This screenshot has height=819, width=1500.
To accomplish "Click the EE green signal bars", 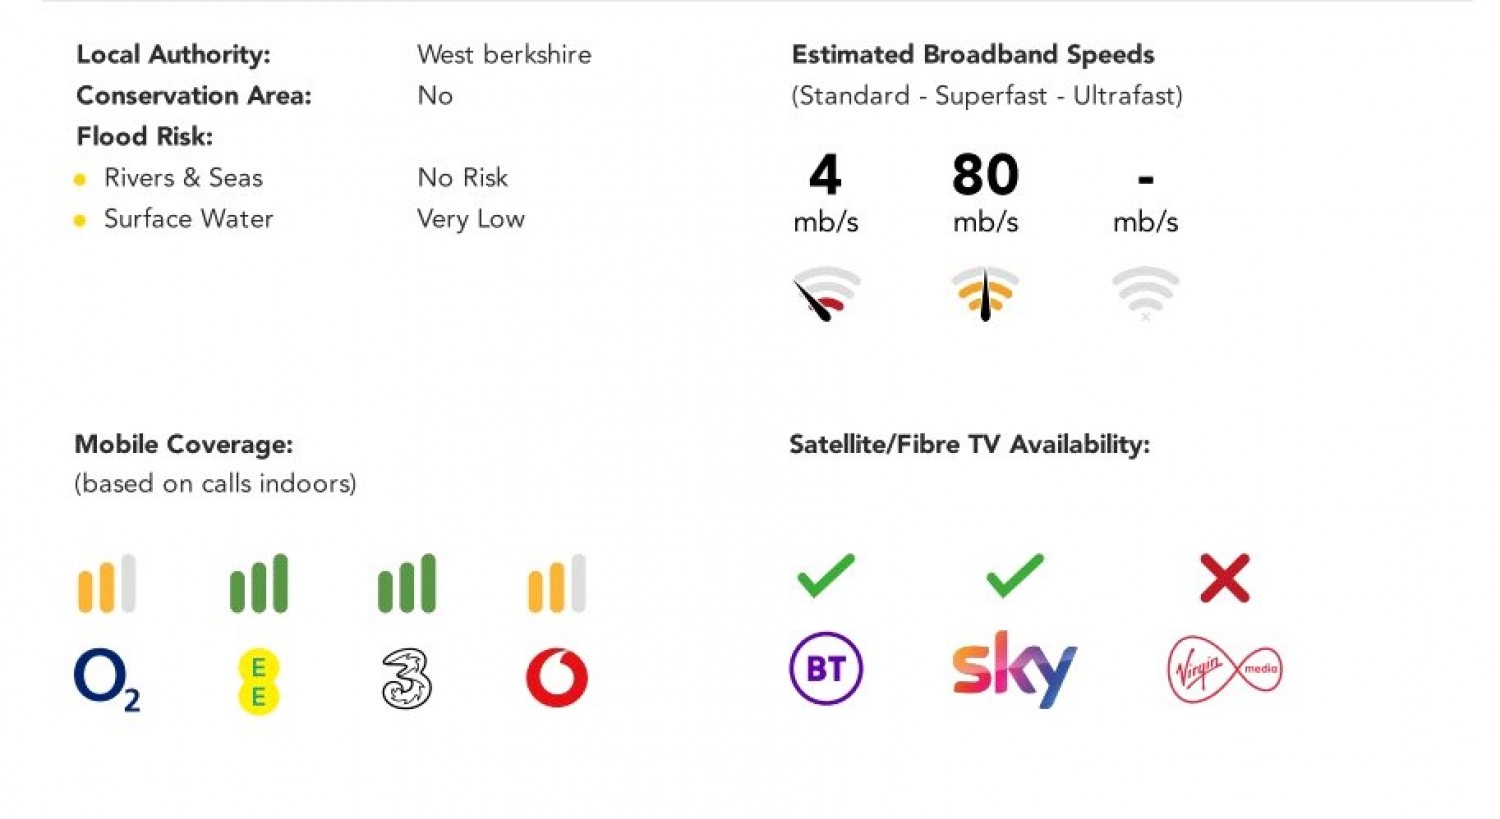I will 258,583.
